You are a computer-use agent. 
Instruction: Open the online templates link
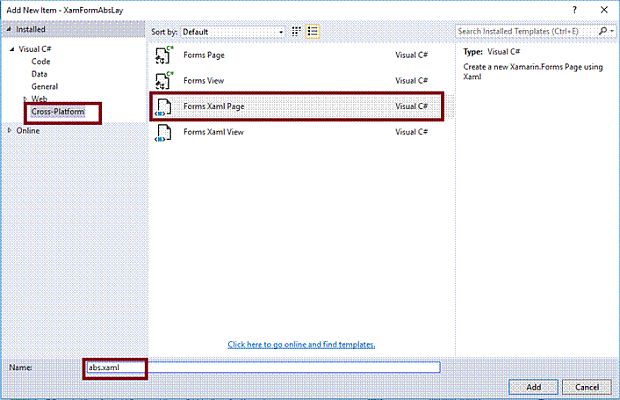tap(301, 345)
